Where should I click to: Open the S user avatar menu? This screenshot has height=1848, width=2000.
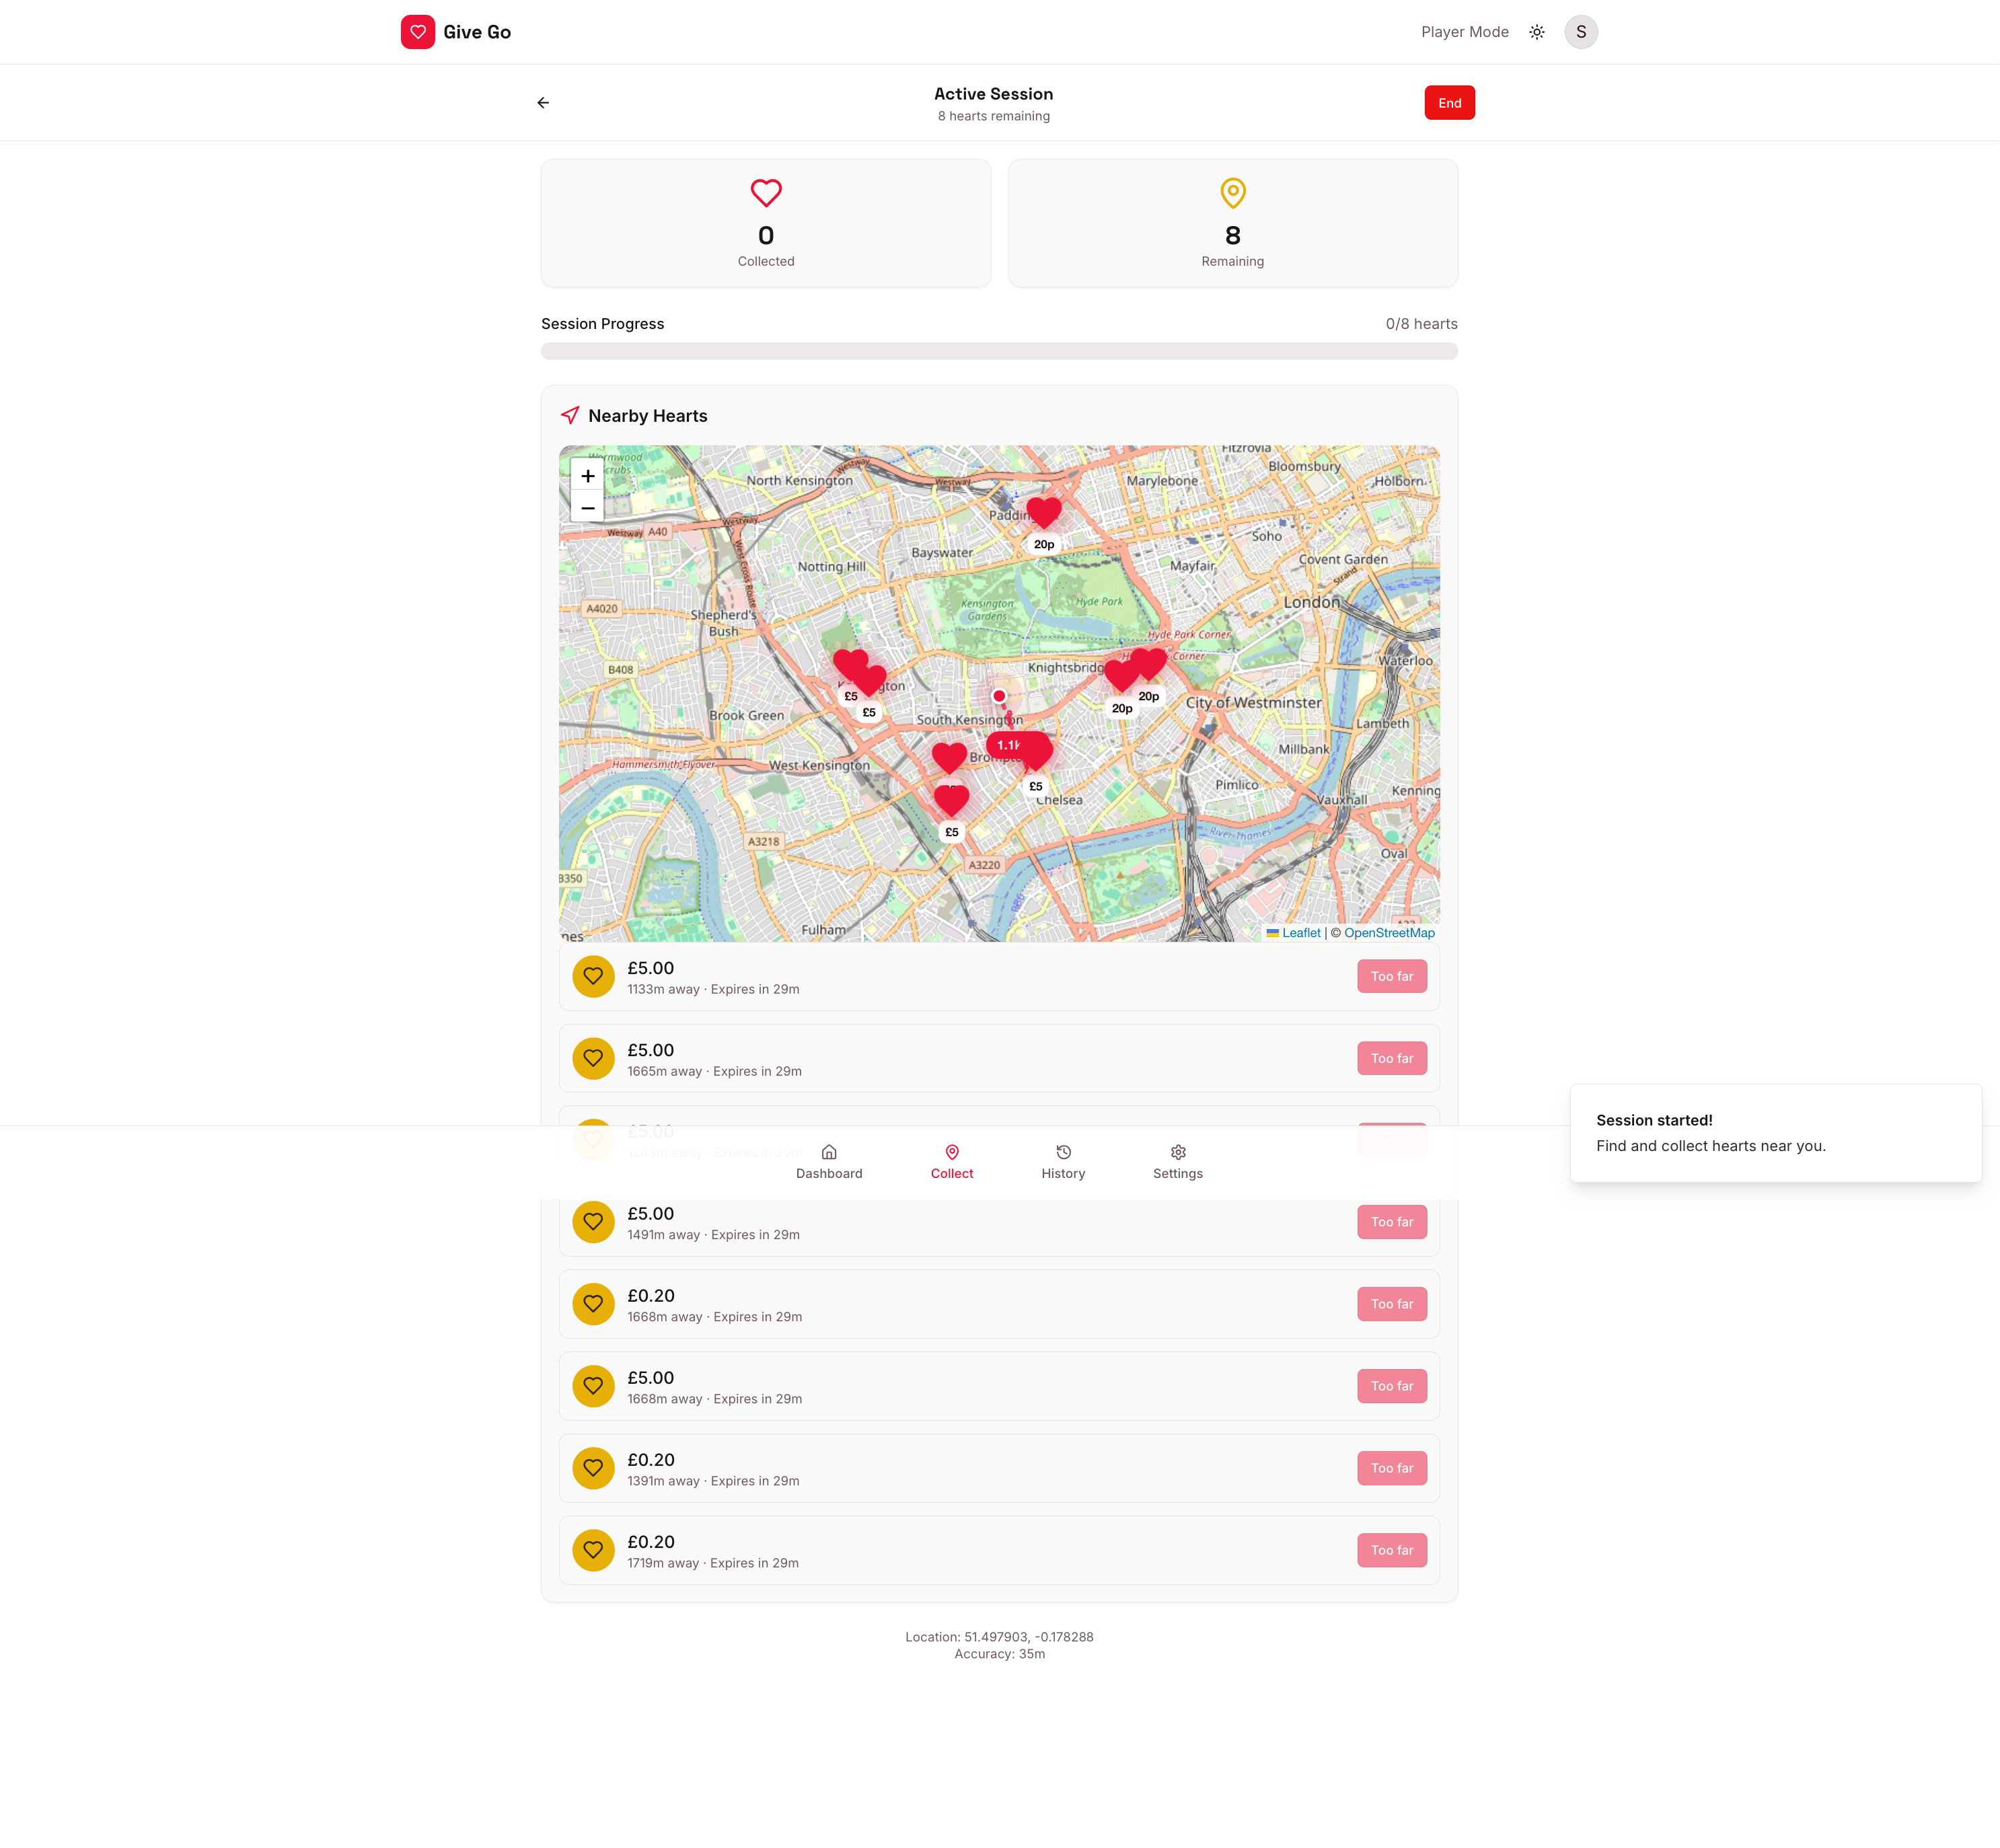(x=1580, y=32)
